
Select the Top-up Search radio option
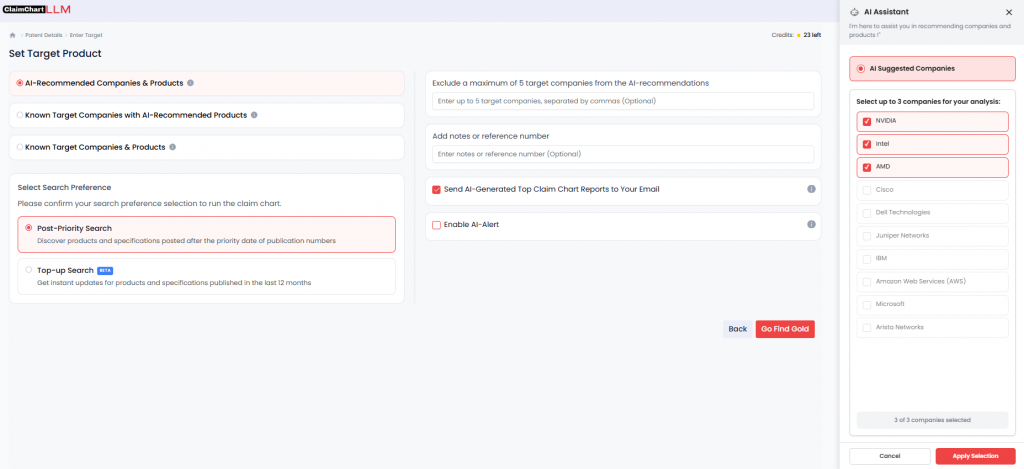click(x=29, y=270)
